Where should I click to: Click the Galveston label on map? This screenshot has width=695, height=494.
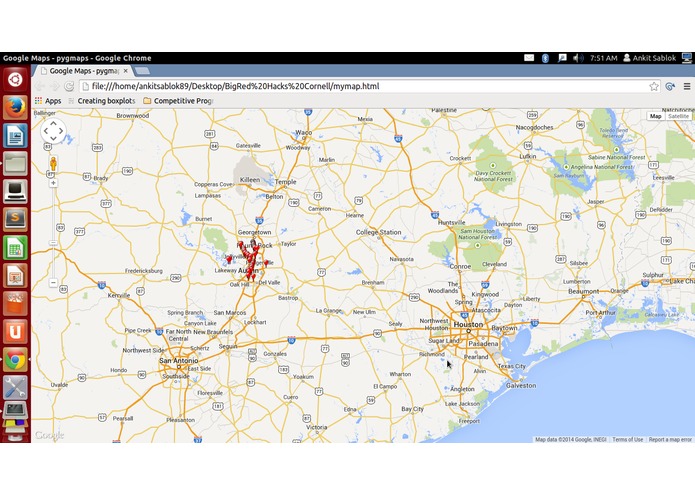coord(521,385)
